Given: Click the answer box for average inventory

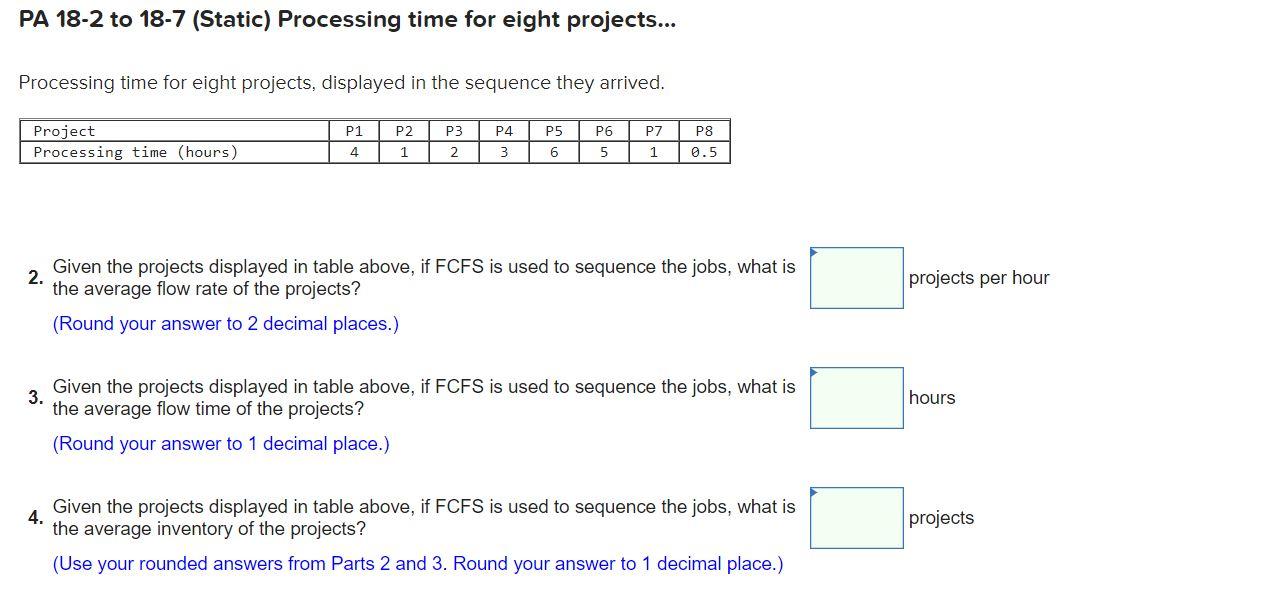Looking at the screenshot, I should click(x=857, y=518).
